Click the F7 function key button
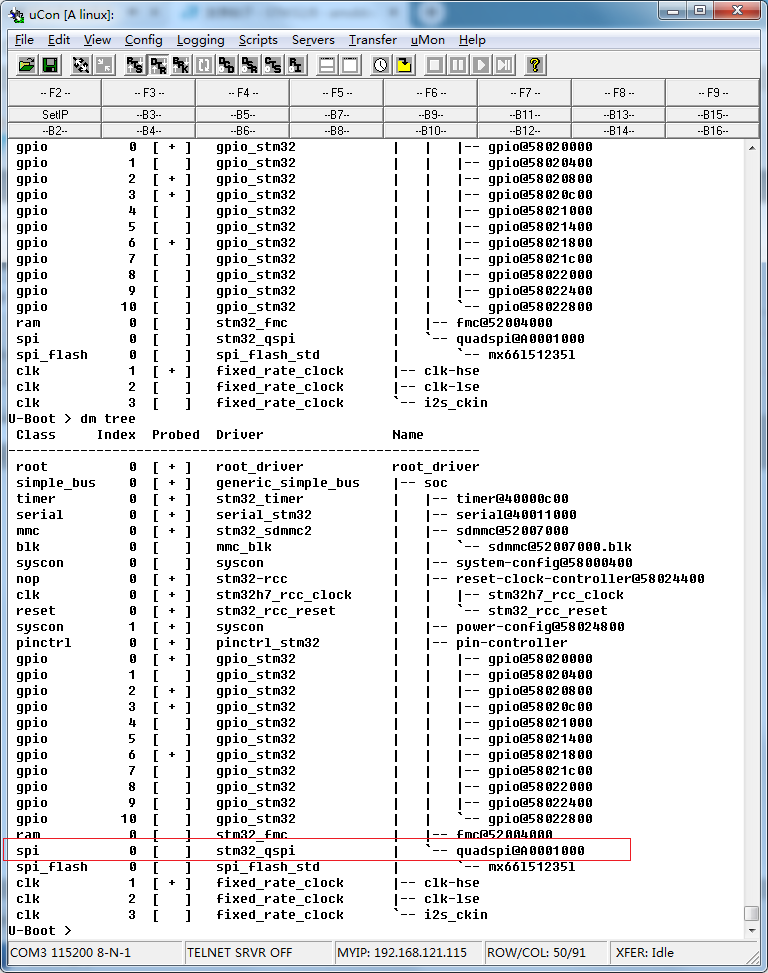 [525, 92]
